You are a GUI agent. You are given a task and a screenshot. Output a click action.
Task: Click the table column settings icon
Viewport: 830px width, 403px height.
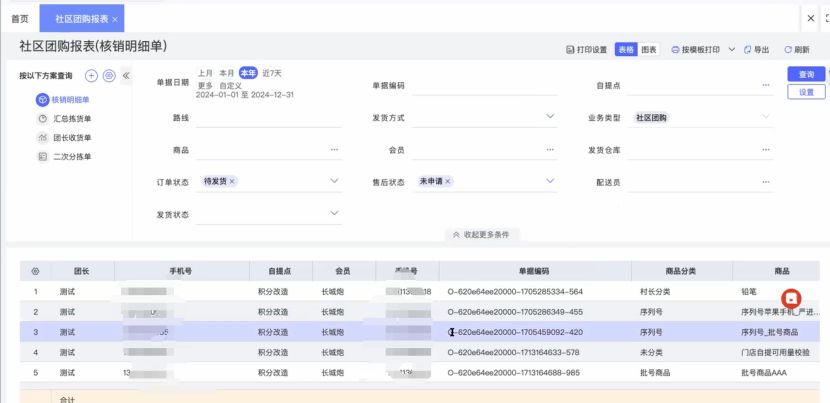point(36,271)
